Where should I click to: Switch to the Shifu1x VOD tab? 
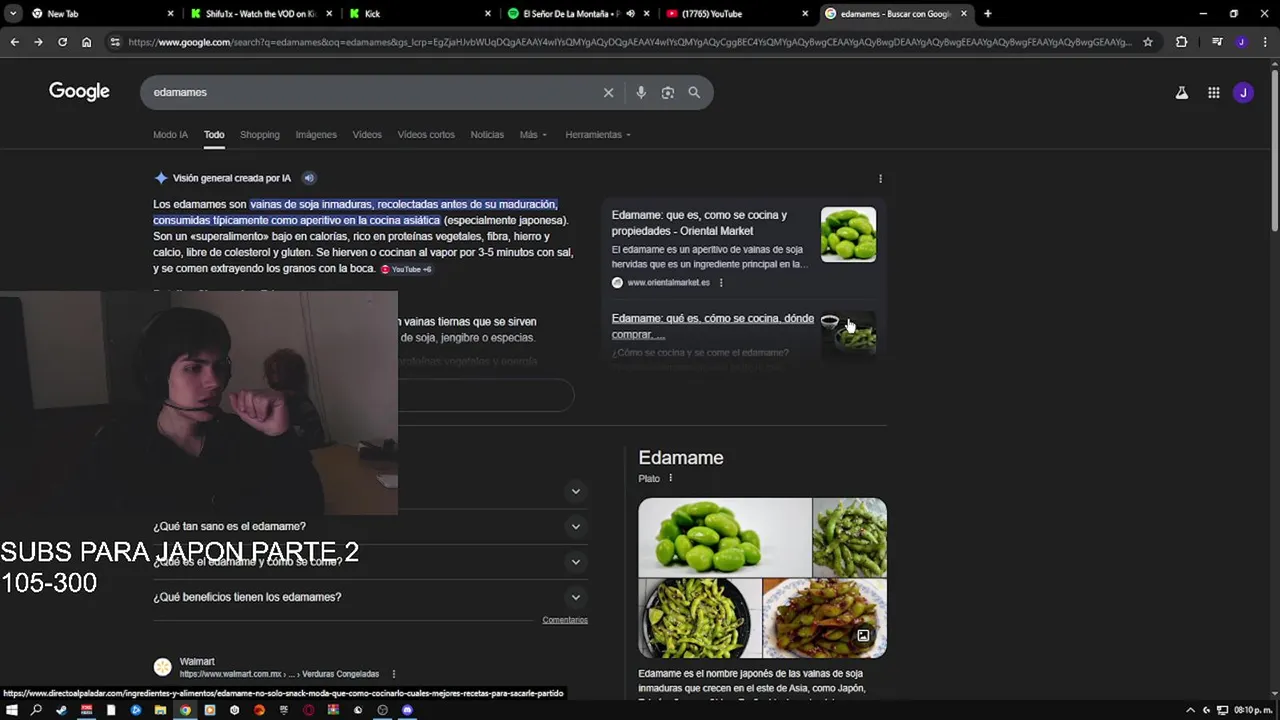(x=260, y=13)
